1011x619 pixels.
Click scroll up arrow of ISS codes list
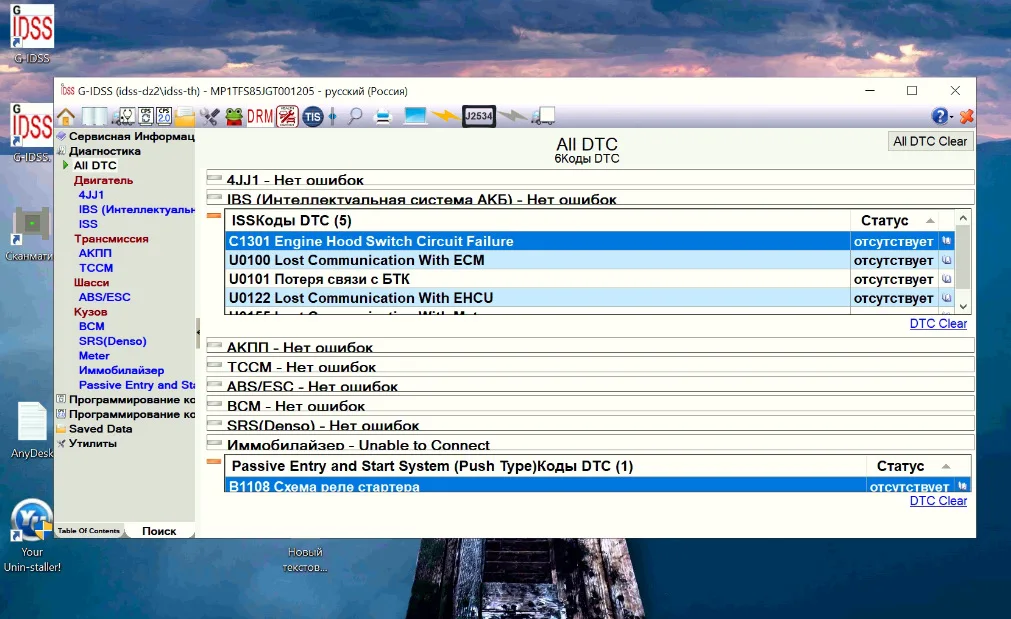[963, 219]
